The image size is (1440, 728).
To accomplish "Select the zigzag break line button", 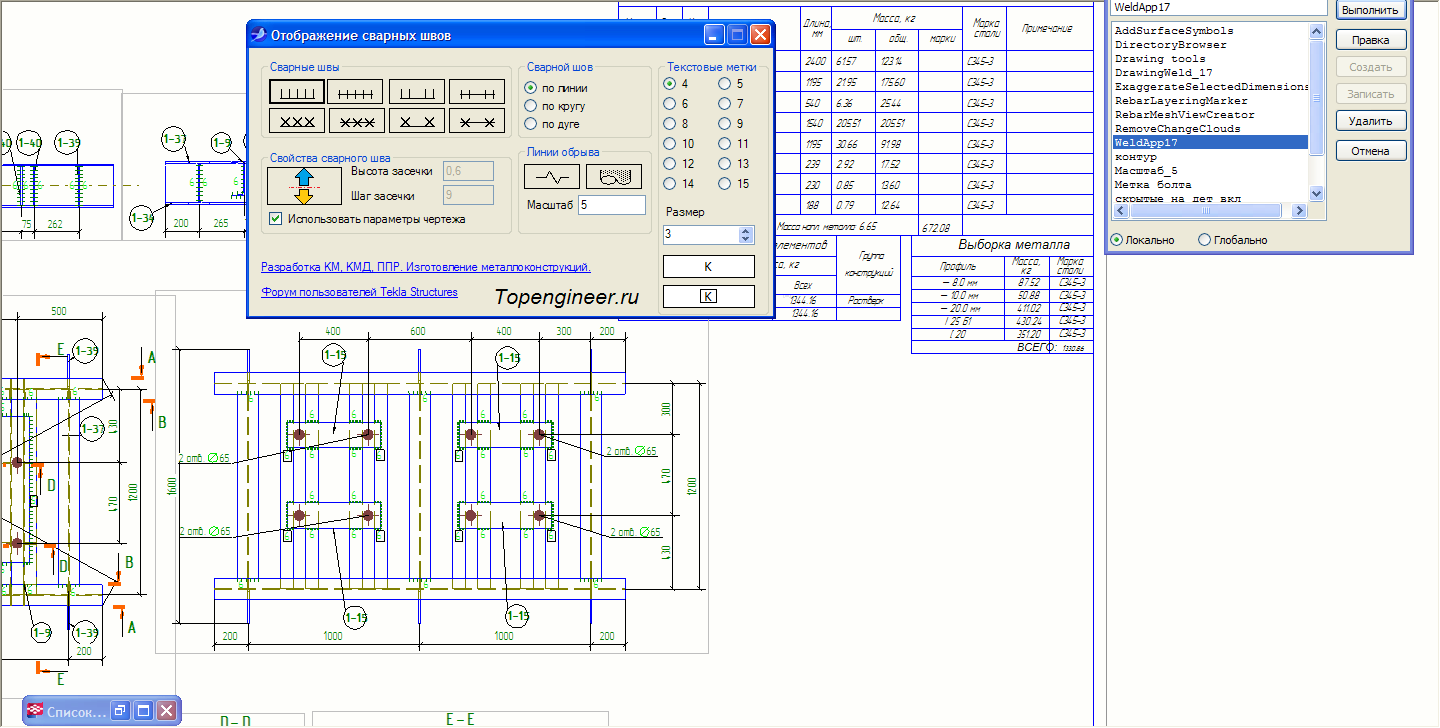I will (552, 177).
